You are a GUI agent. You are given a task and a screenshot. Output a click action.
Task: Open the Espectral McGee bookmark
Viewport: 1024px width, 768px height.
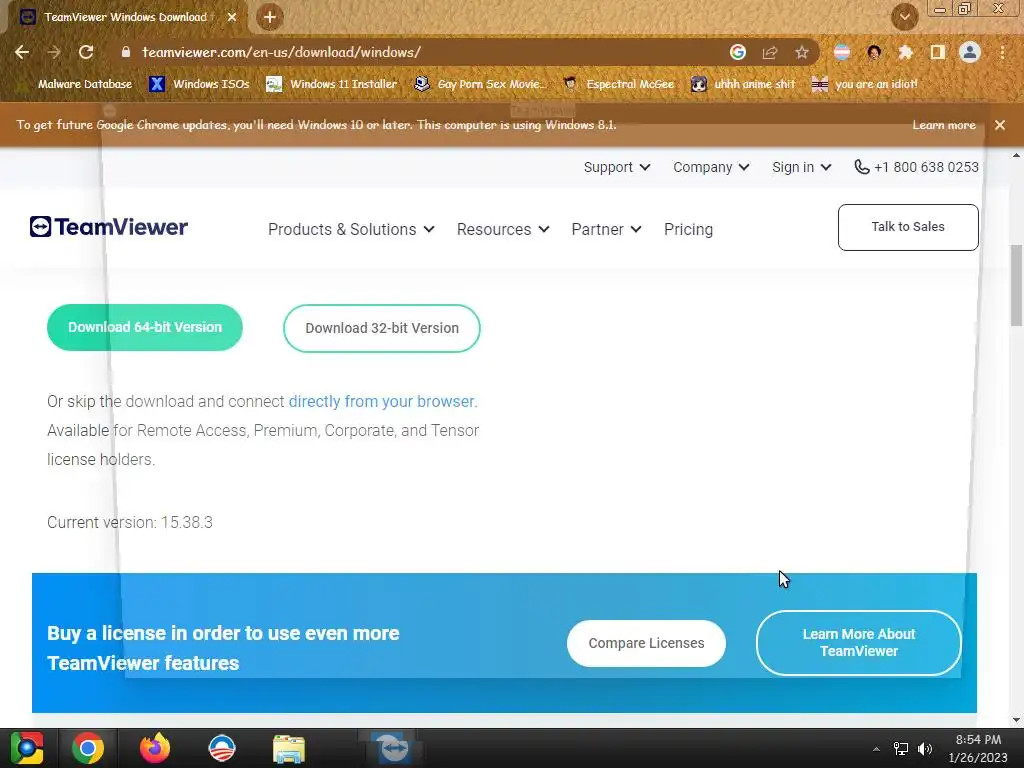click(618, 84)
